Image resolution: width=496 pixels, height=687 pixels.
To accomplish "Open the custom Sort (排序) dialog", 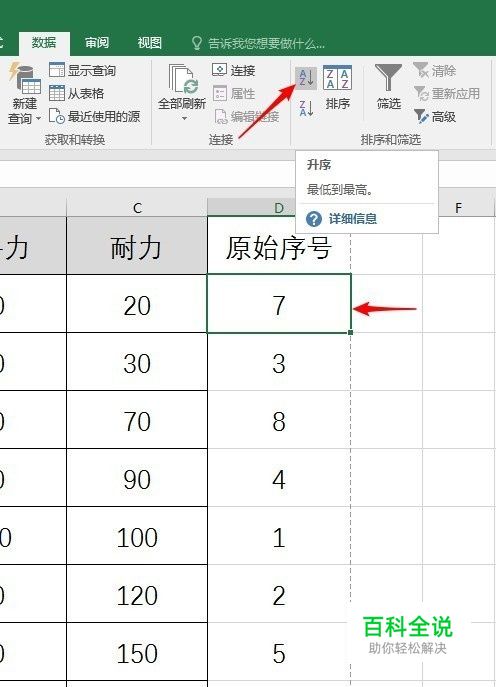I will tap(337, 87).
